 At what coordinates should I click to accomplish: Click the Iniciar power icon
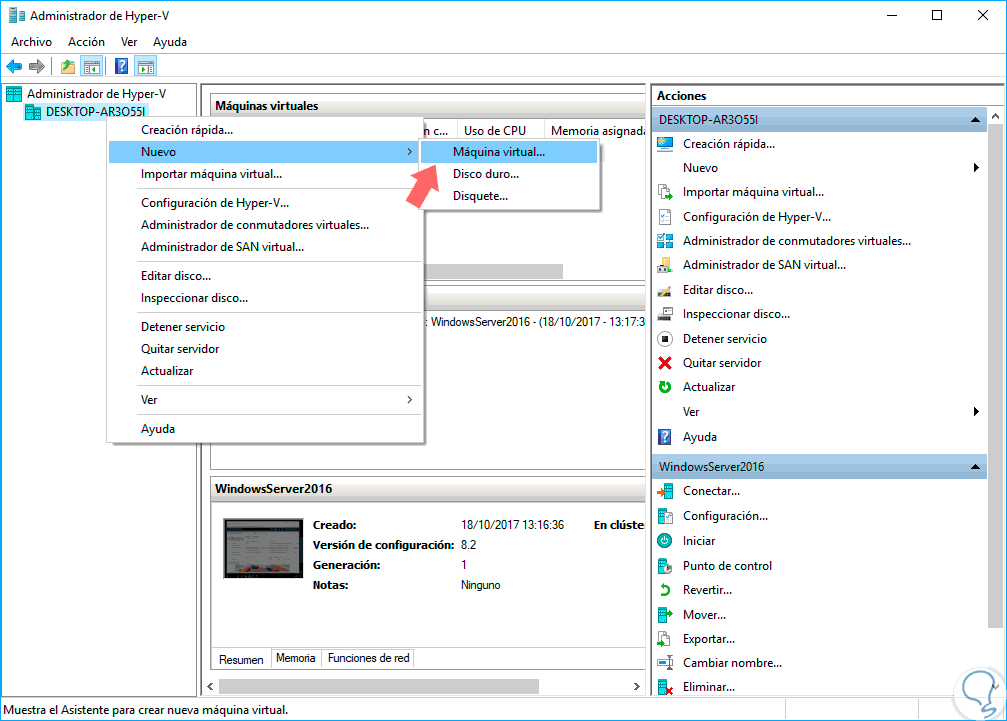(665, 541)
